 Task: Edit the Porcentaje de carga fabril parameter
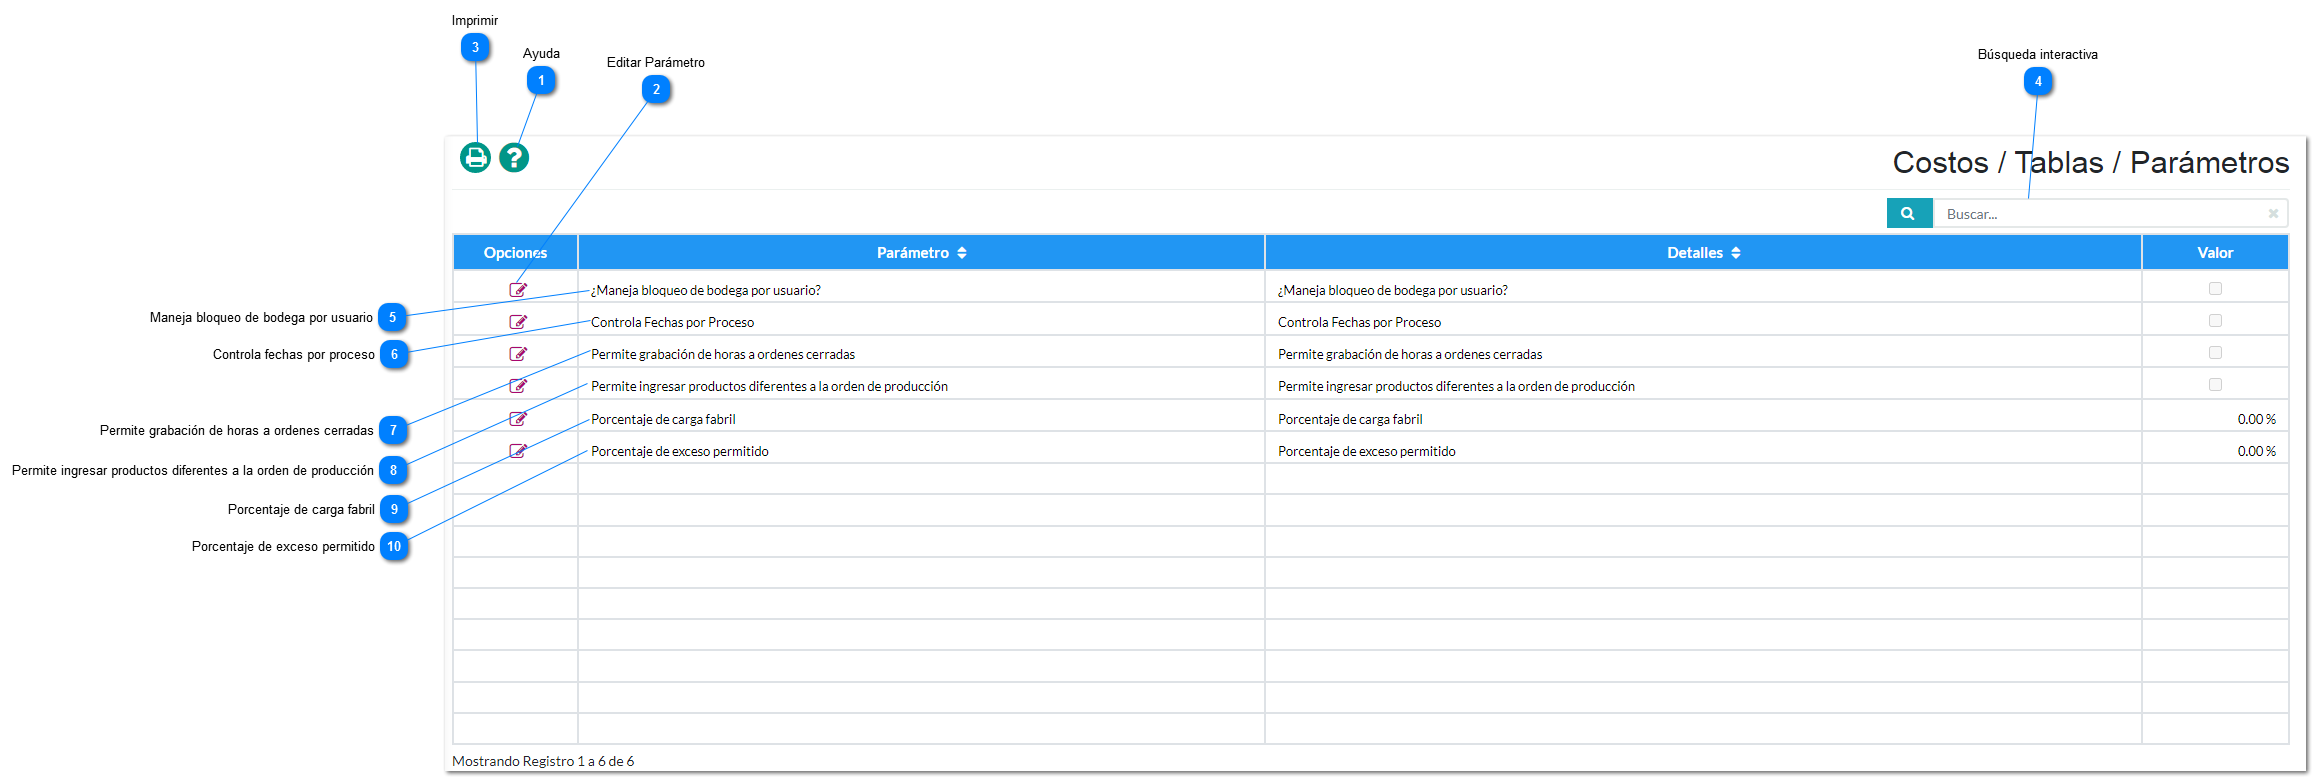click(518, 419)
